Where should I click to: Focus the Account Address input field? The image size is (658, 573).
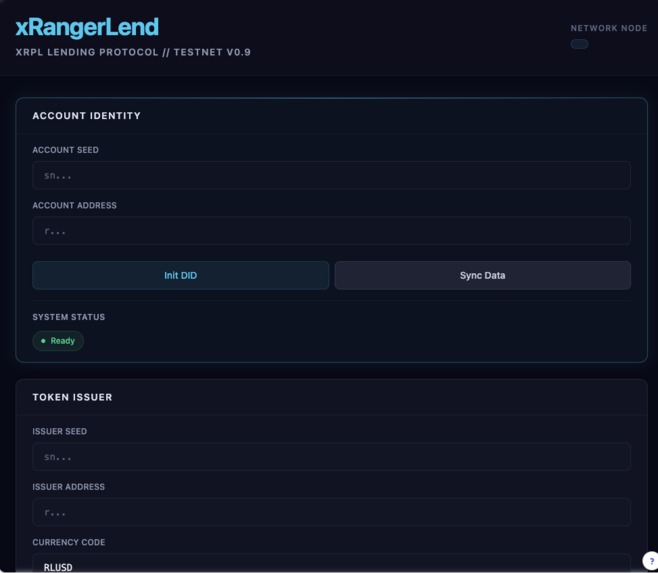pyautogui.click(x=332, y=231)
